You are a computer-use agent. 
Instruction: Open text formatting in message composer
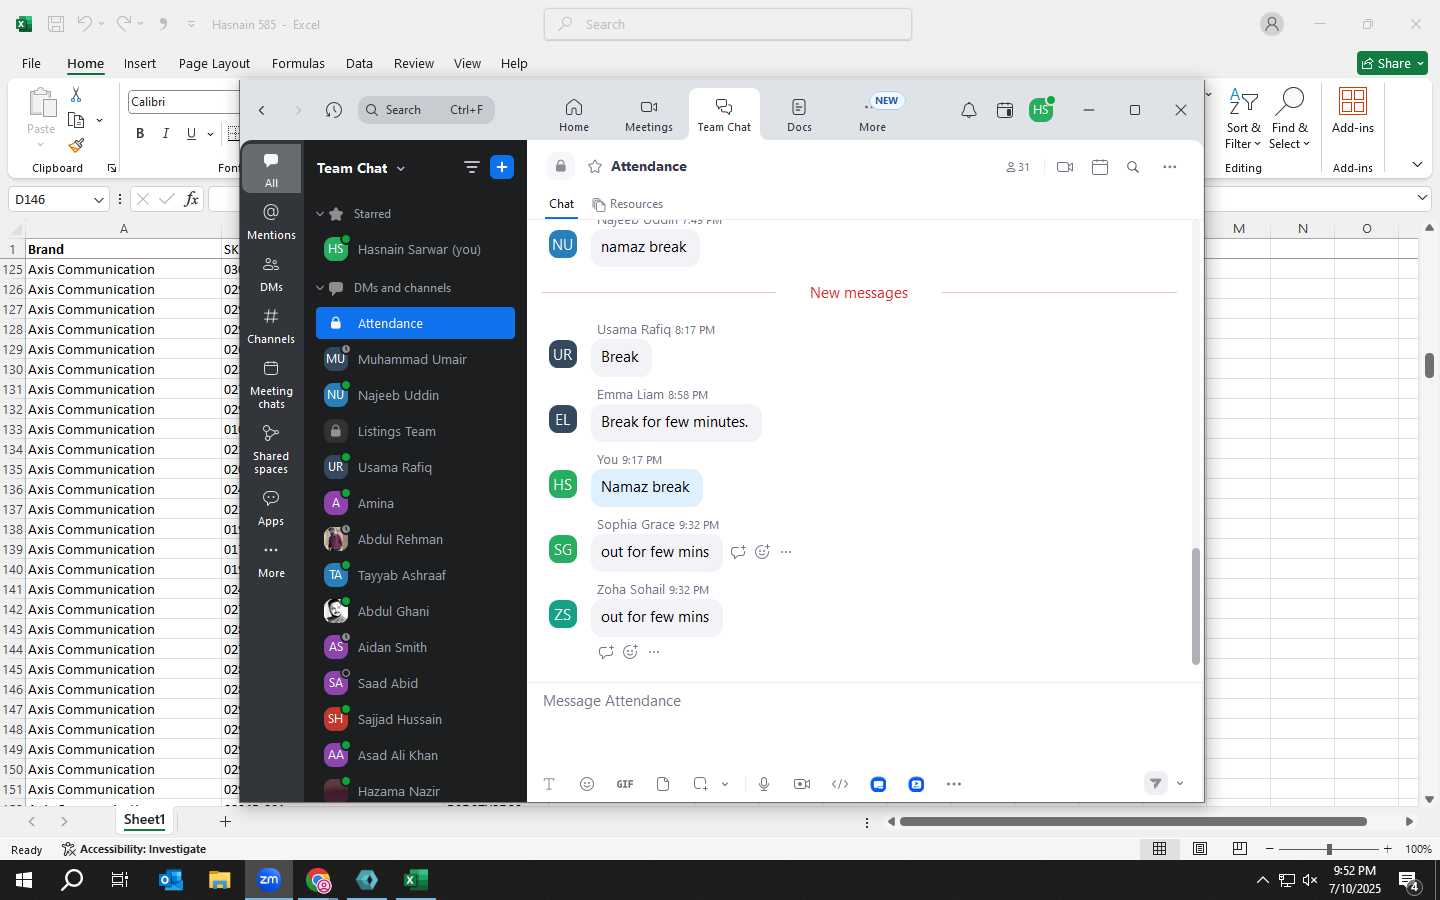[x=549, y=784]
